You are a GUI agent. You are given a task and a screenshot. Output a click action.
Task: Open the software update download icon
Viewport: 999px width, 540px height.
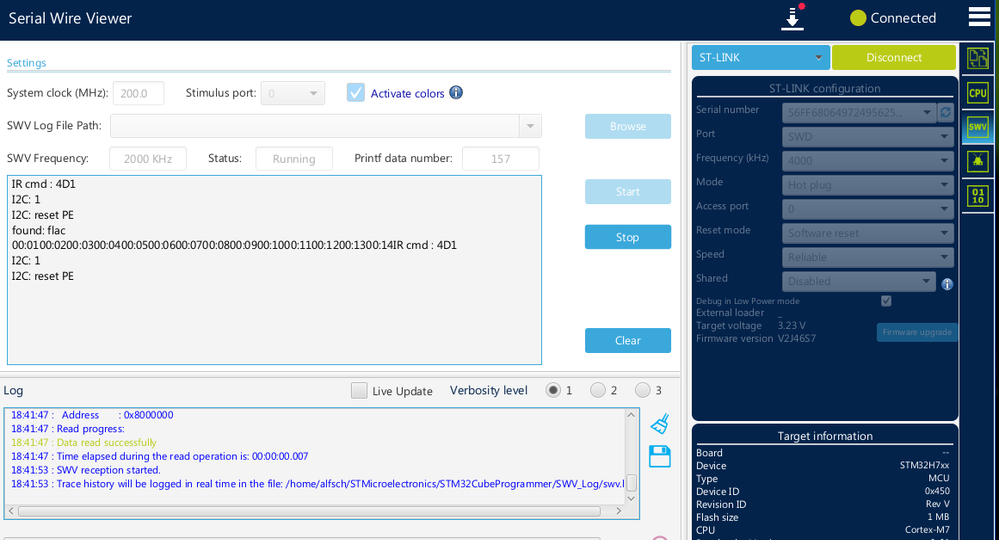pos(793,18)
